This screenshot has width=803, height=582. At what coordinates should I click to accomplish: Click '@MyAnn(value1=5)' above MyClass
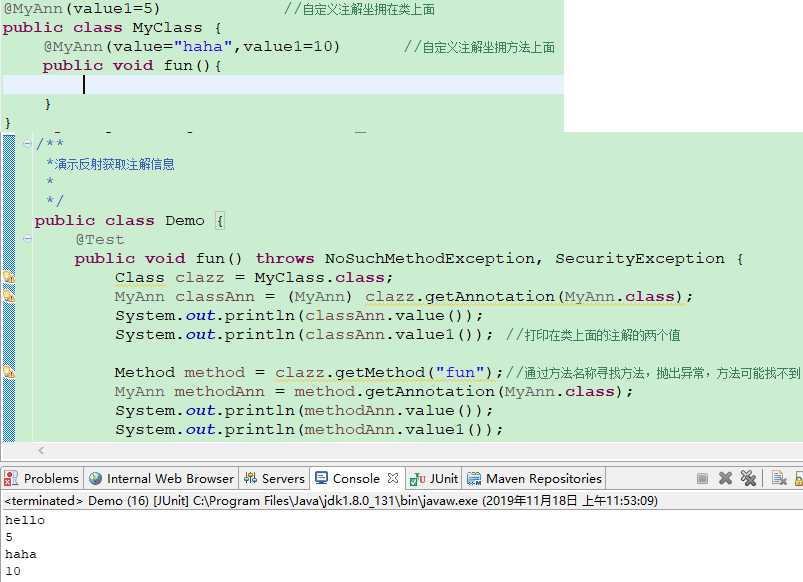tap(82, 9)
